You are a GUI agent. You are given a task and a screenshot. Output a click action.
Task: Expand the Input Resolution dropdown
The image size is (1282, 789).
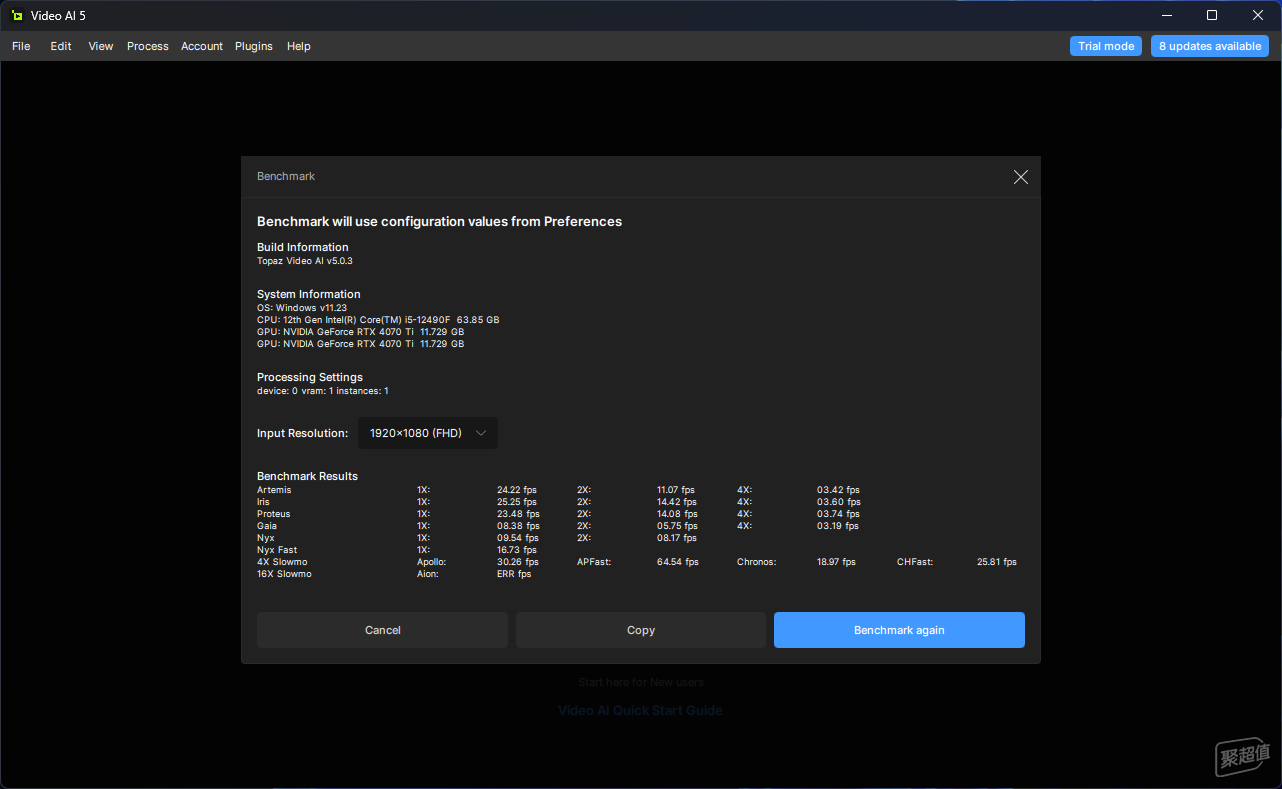(x=428, y=433)
